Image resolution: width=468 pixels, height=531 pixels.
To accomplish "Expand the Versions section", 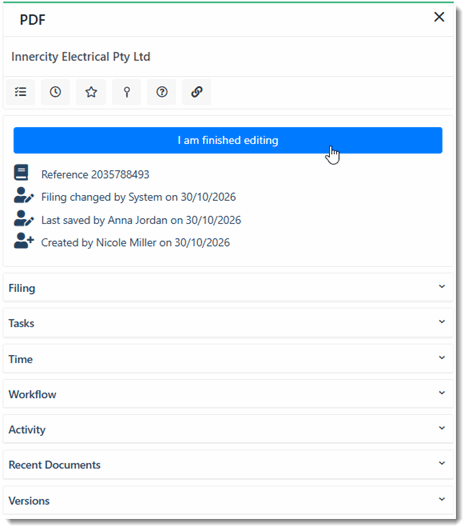I will 228,501.
